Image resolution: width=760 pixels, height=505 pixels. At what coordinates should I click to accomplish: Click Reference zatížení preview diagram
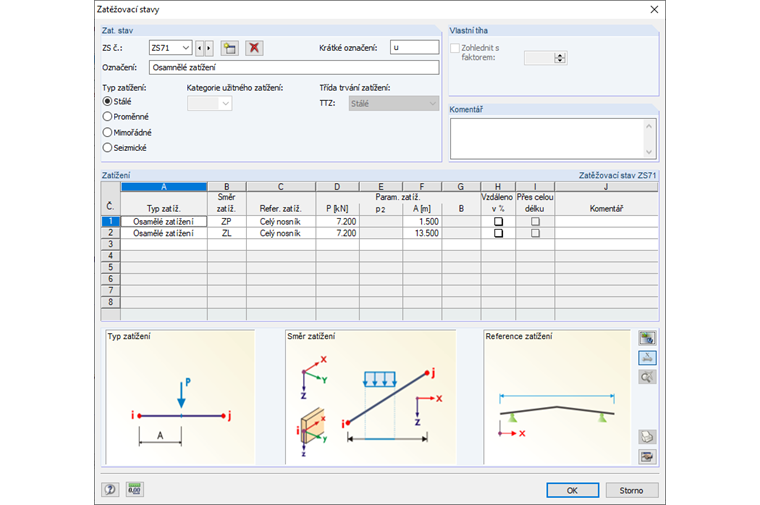[557, 397]
